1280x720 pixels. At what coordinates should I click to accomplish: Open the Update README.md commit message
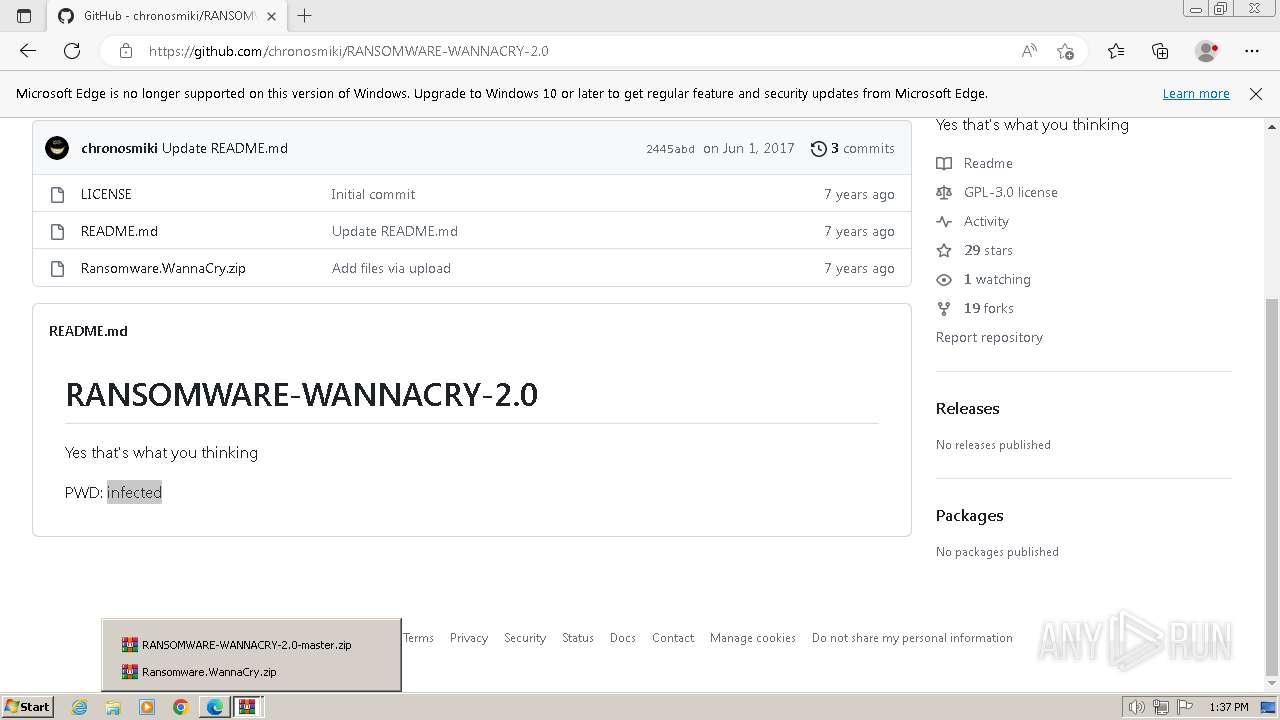click(x=225, y=148)
